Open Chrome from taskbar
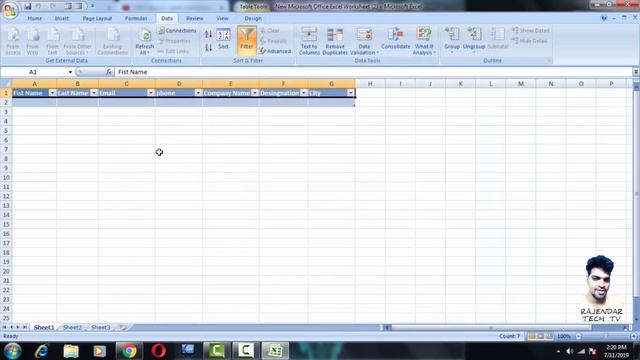 click(129, 351)
